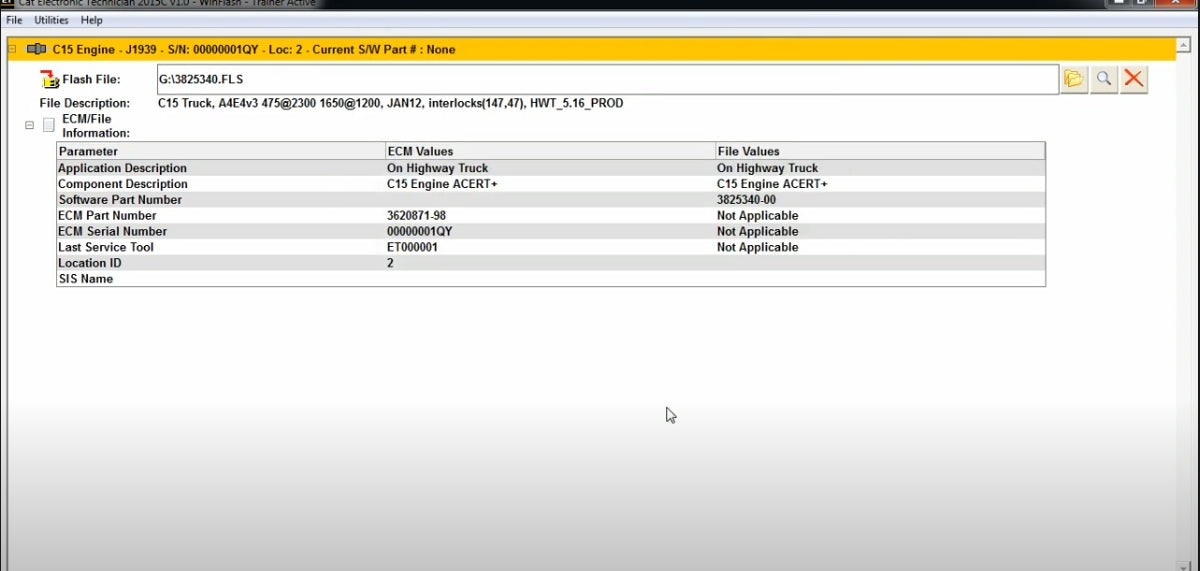Click the ECM engine icon in yellow header
1200x571 pixels.
pyautogui.click(x=36, y=49)
